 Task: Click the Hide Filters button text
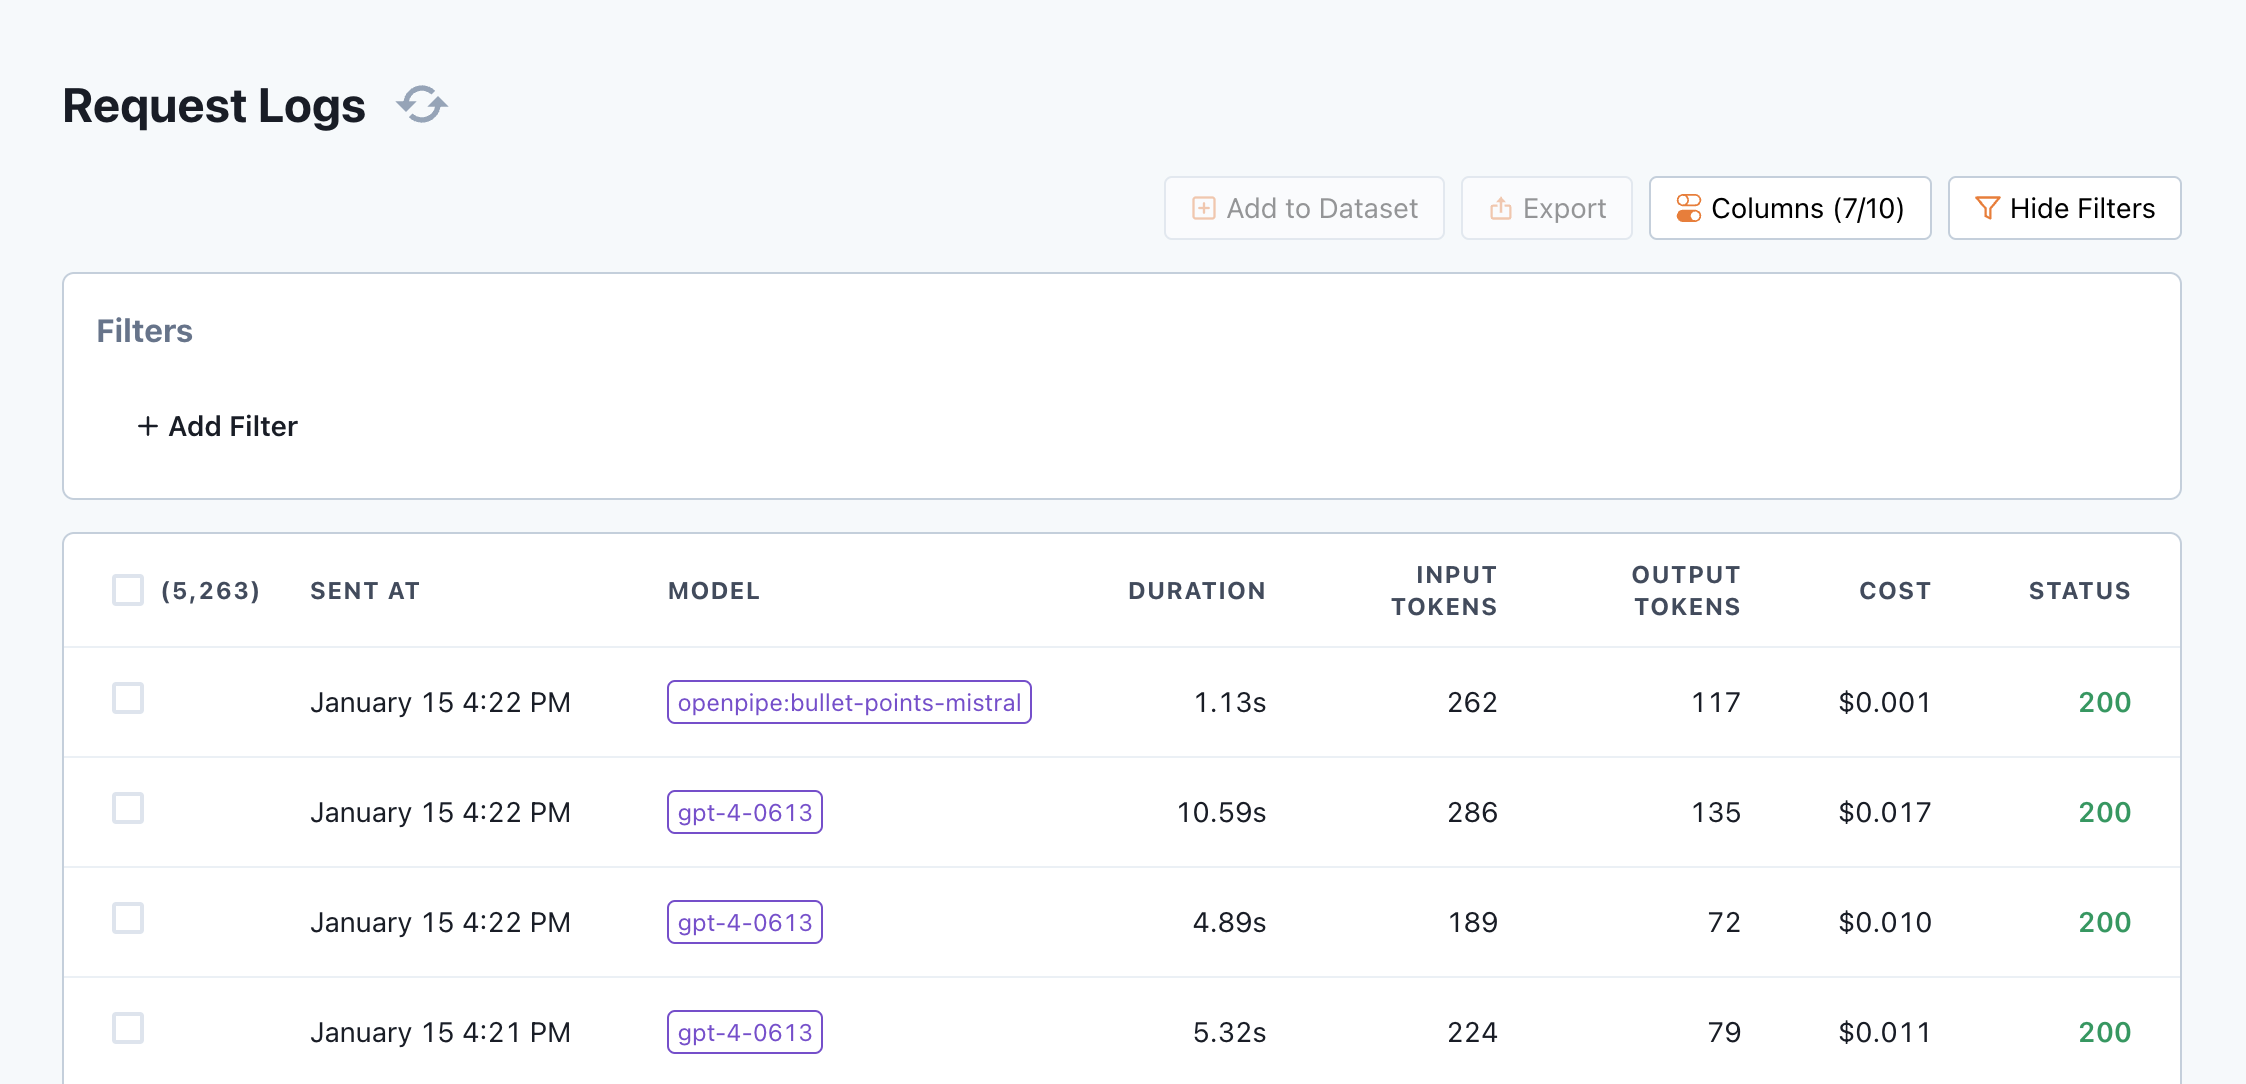click(2082, 208)
